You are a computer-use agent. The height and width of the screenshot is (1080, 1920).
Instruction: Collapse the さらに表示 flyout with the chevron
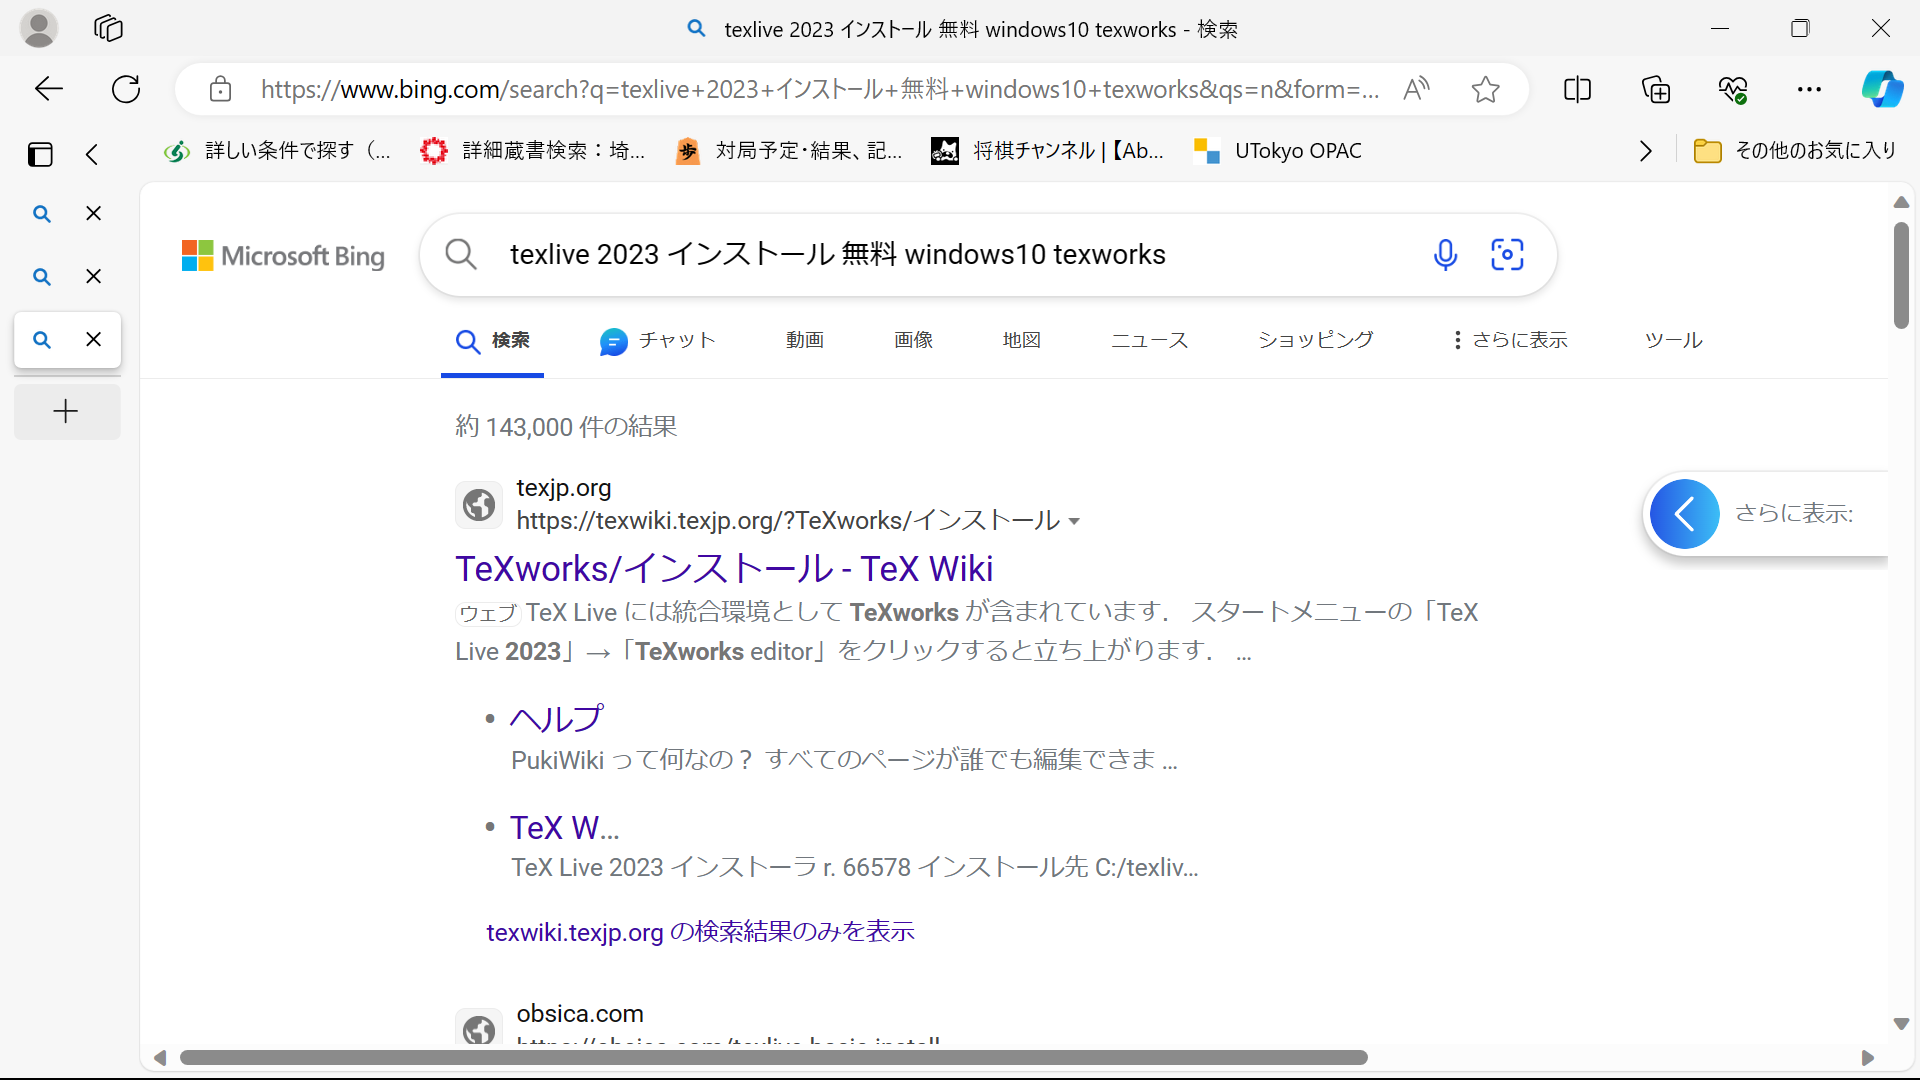[x=1685, y=513]
